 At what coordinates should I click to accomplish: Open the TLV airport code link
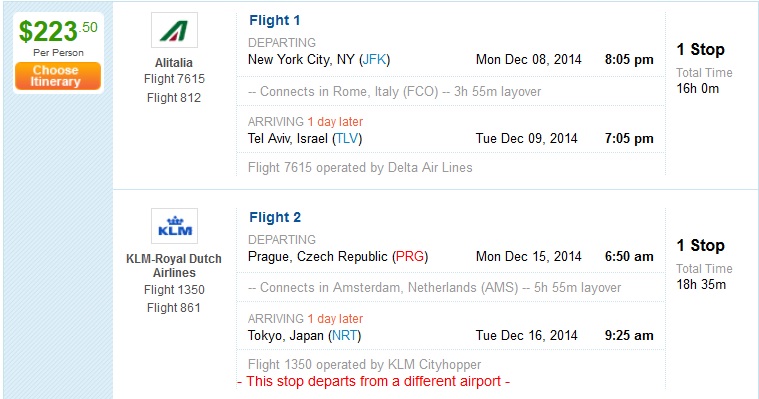(347, 138)
